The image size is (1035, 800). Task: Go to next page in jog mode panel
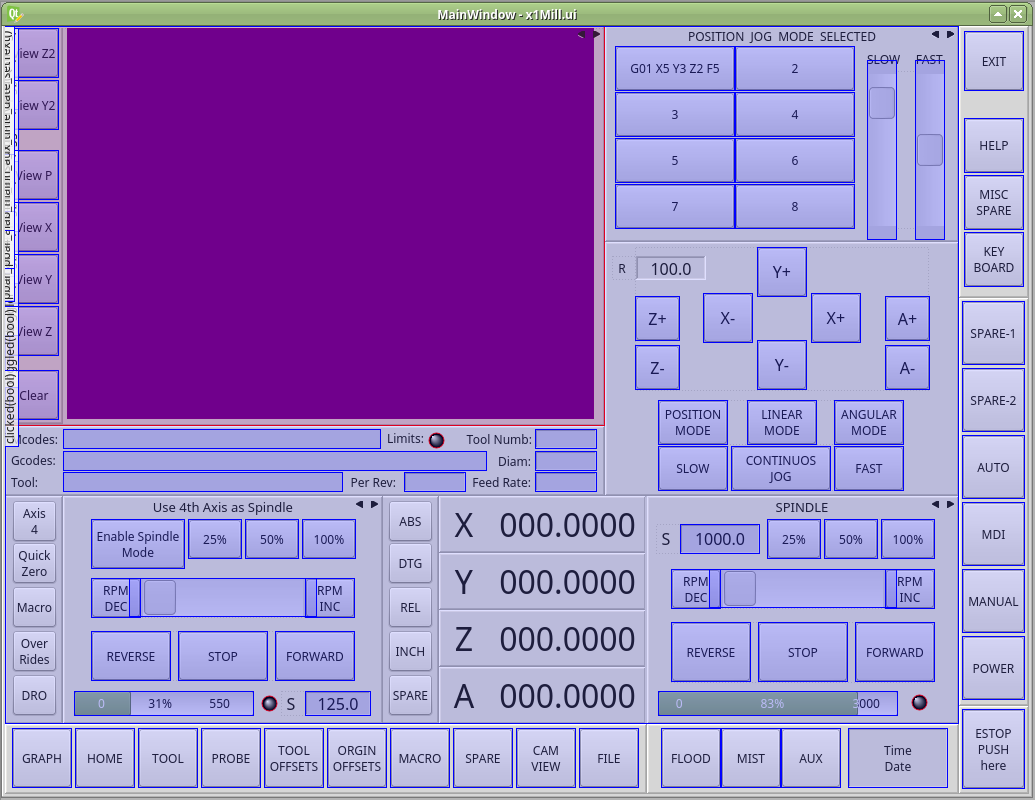[x=951, y=34]
